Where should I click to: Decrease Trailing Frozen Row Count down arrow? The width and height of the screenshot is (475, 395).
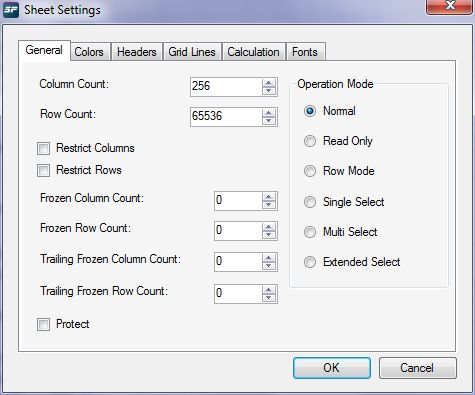pyautogui.click(x=269, y=298)
